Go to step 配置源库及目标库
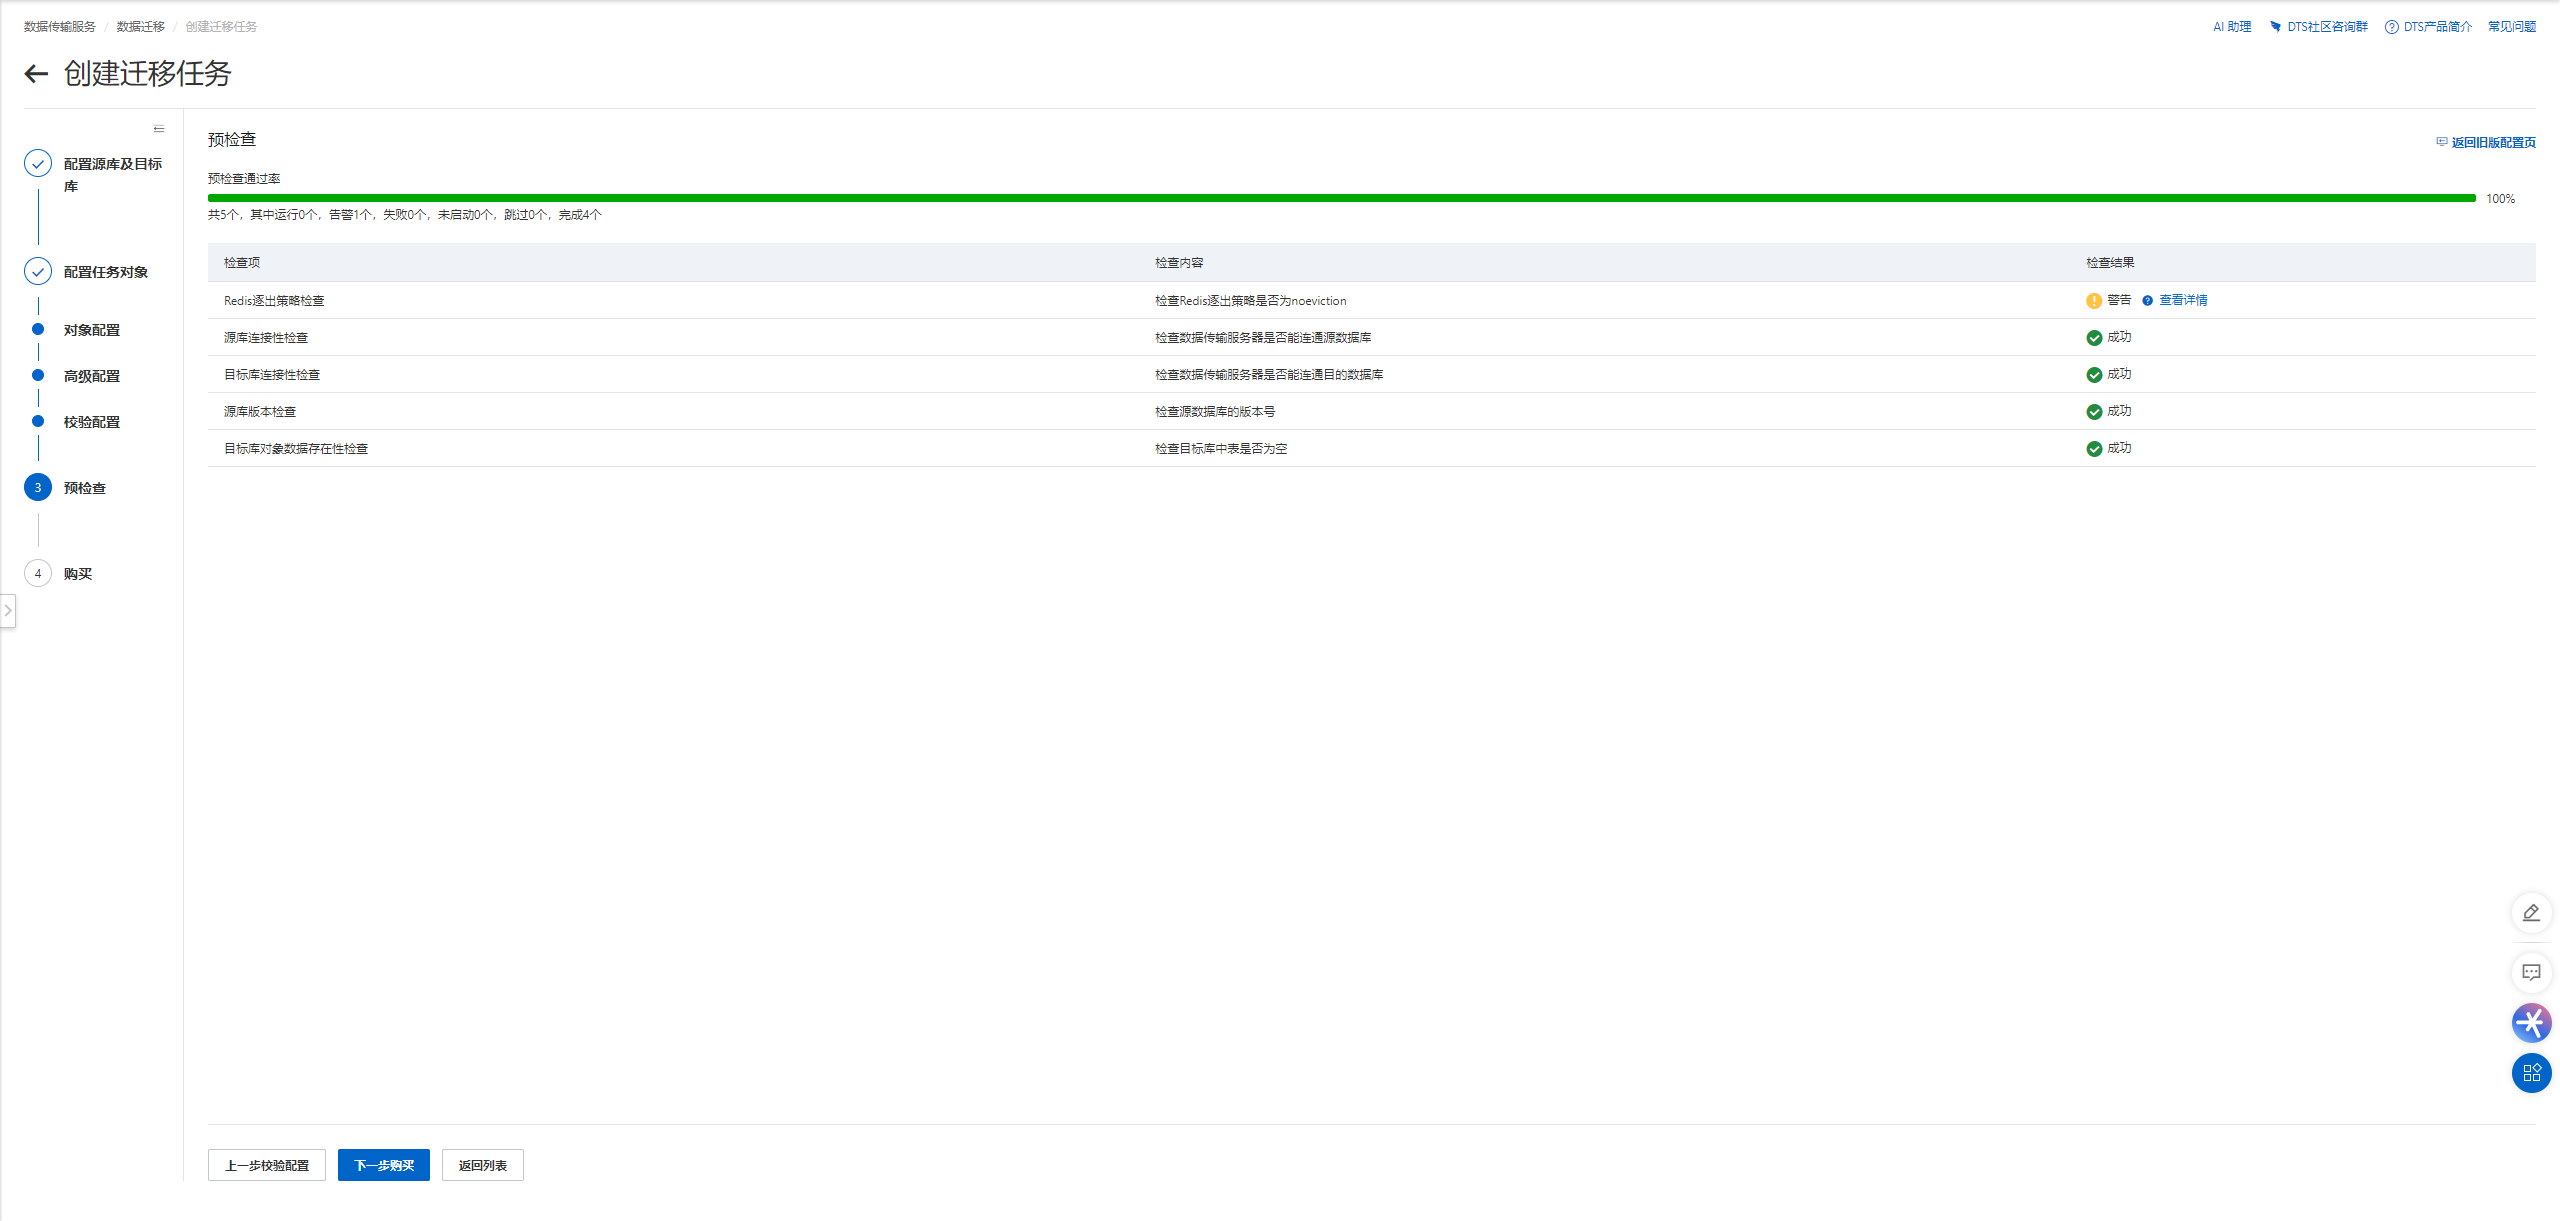This screenshot has height=1221, width=2560. click(x=112, y=164)
